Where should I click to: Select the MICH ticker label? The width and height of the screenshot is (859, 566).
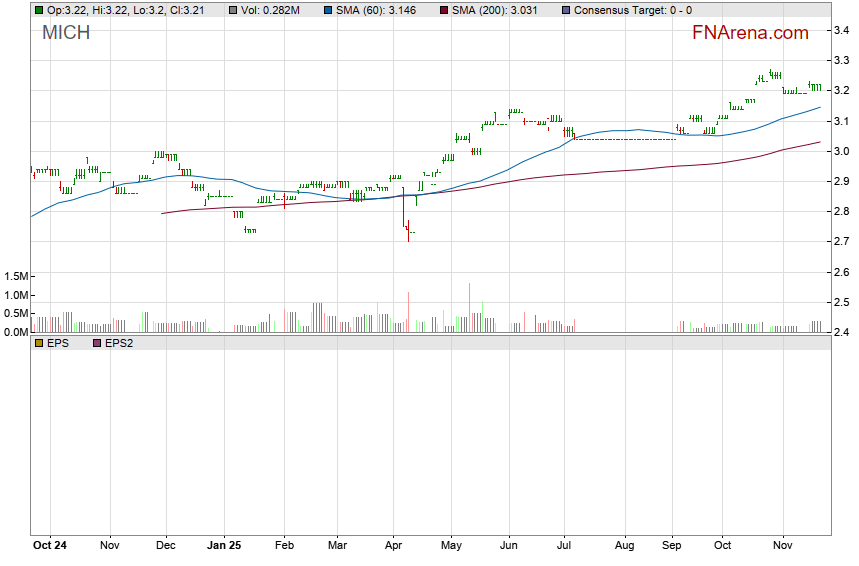(x=66, y=33)
